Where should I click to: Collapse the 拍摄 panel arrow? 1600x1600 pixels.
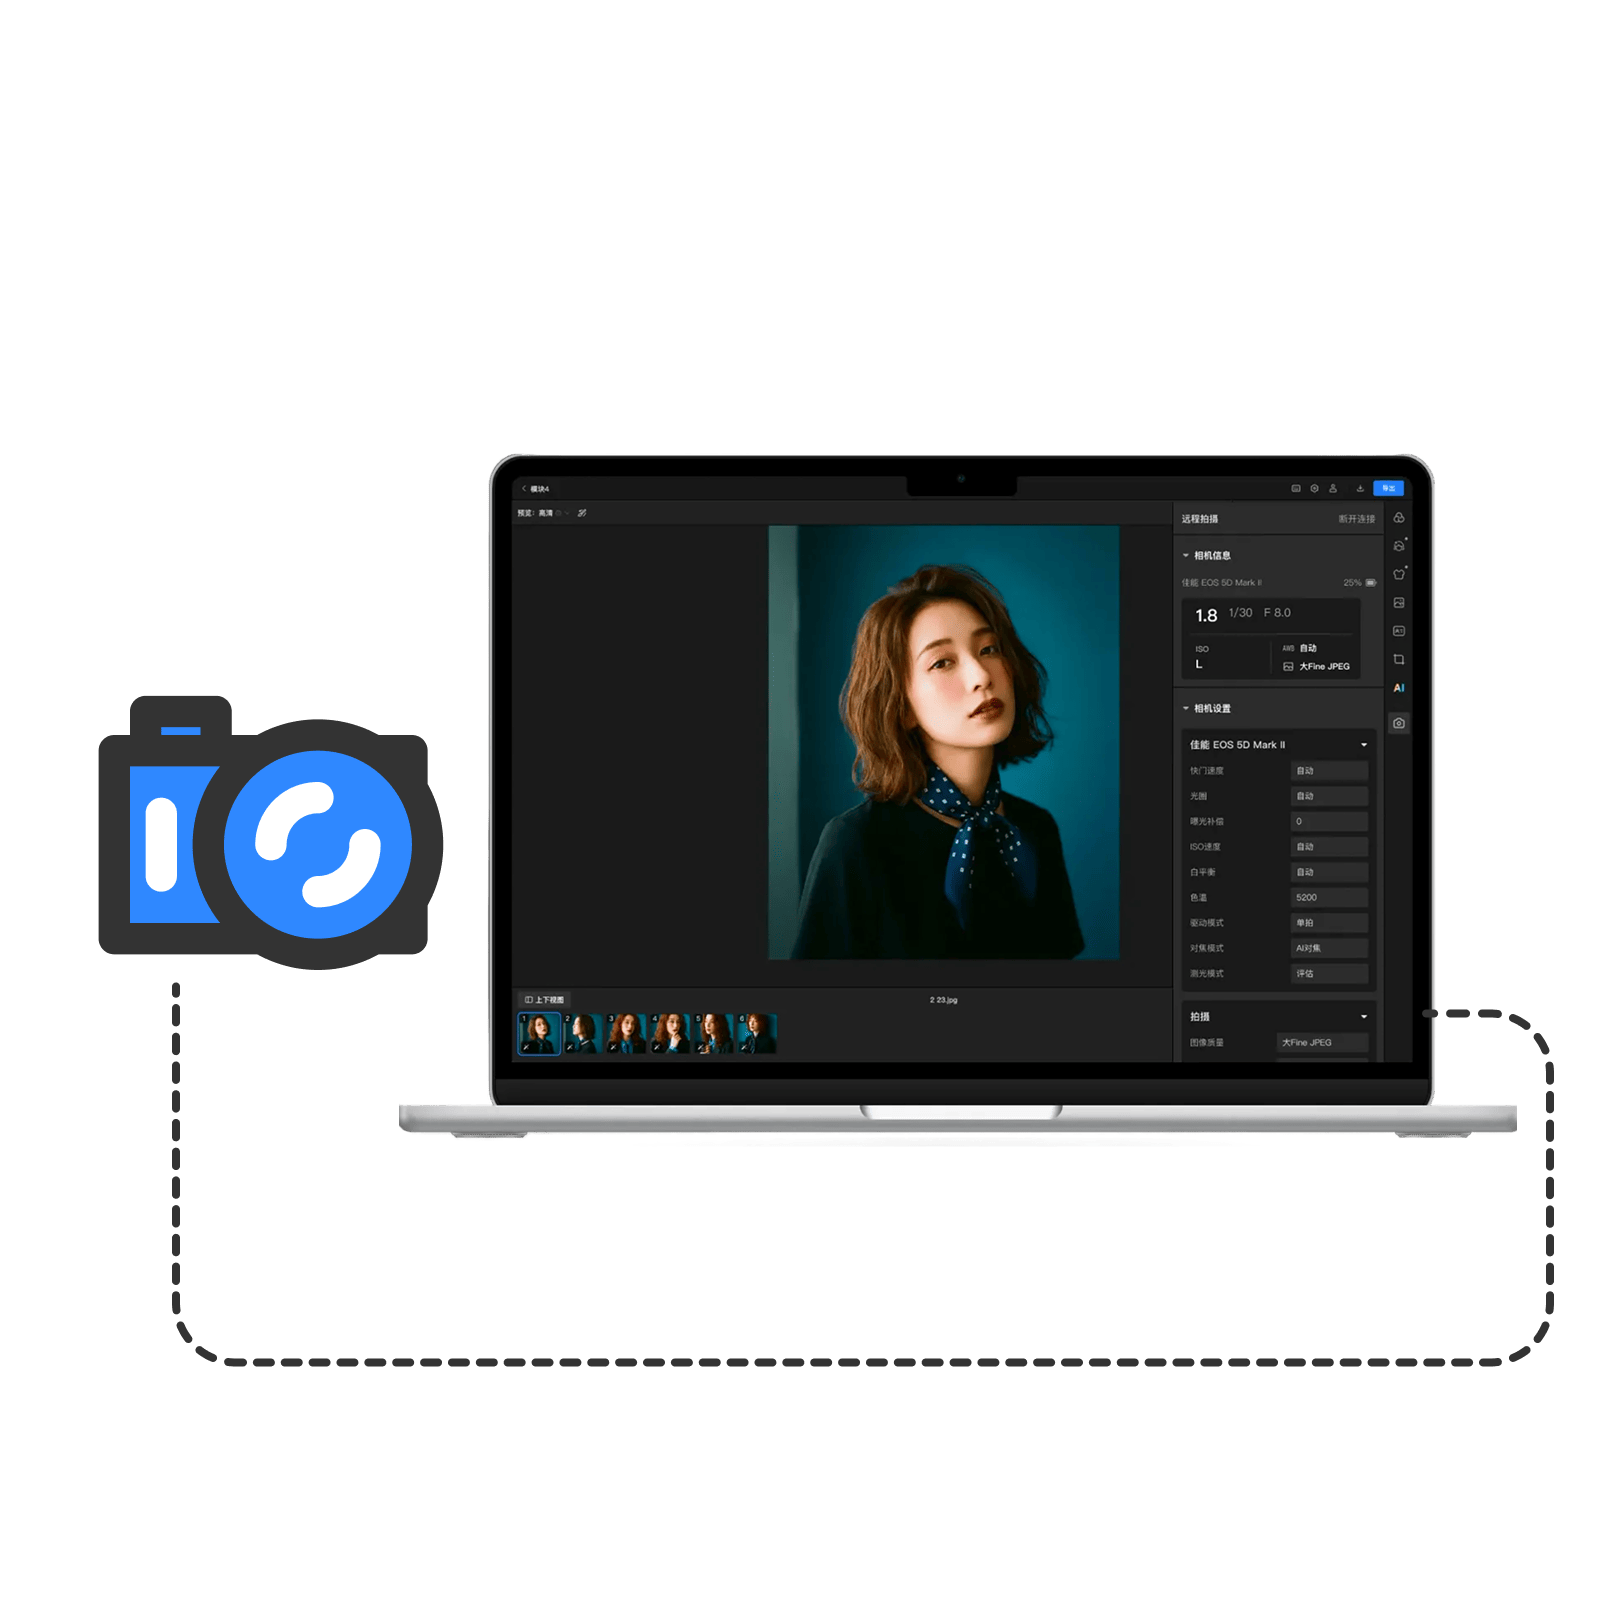(1364, 1017)
